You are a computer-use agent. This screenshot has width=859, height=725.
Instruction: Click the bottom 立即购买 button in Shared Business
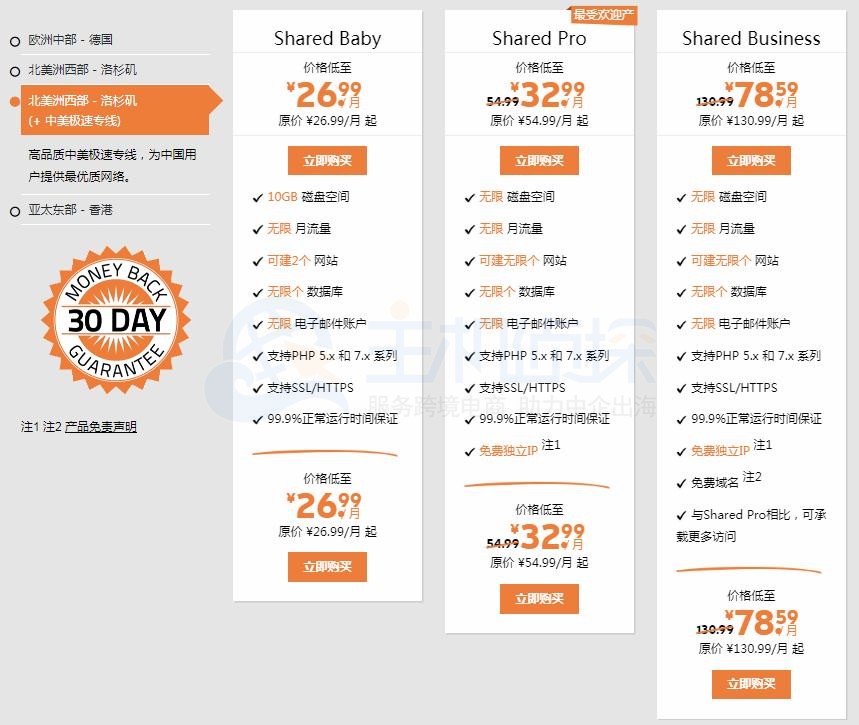(x=751, y=684)
